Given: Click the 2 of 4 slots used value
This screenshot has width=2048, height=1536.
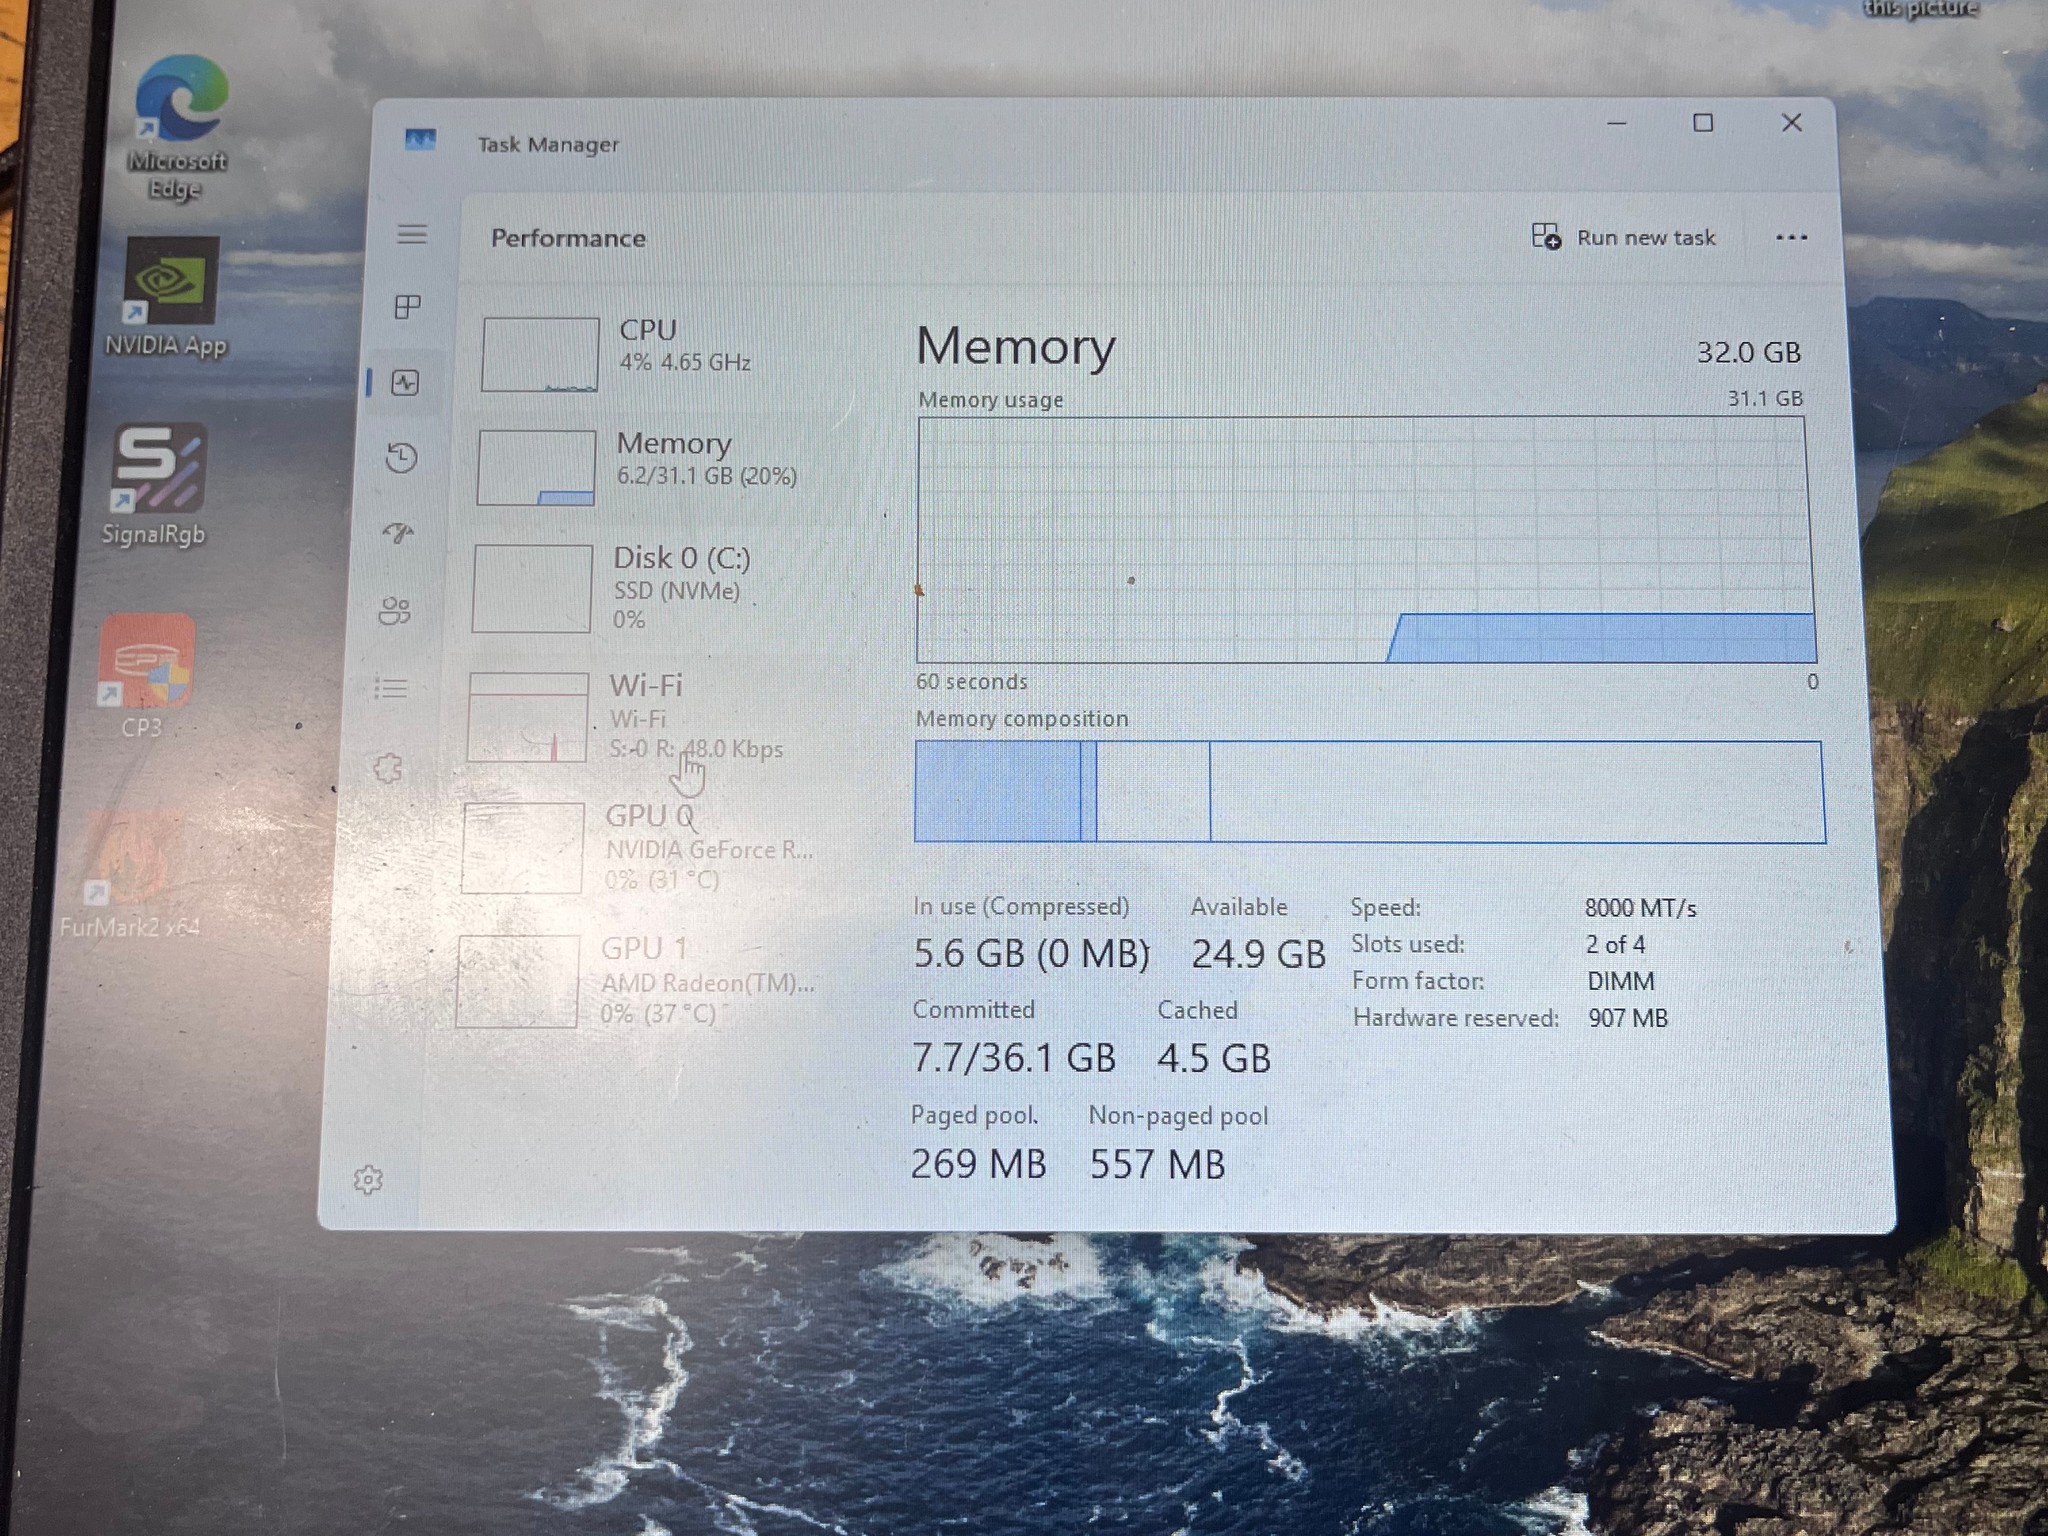Looking at the screenshot, I should (1615, 944).
